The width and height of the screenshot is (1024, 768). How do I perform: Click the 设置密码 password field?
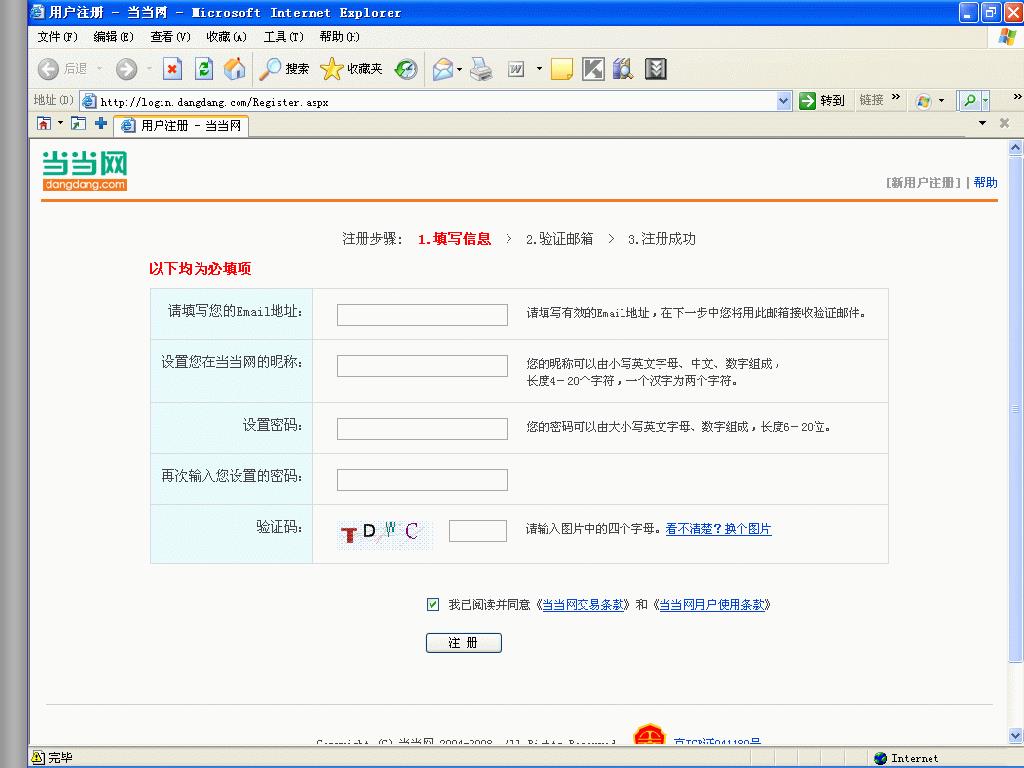click(x=423, y=428)
